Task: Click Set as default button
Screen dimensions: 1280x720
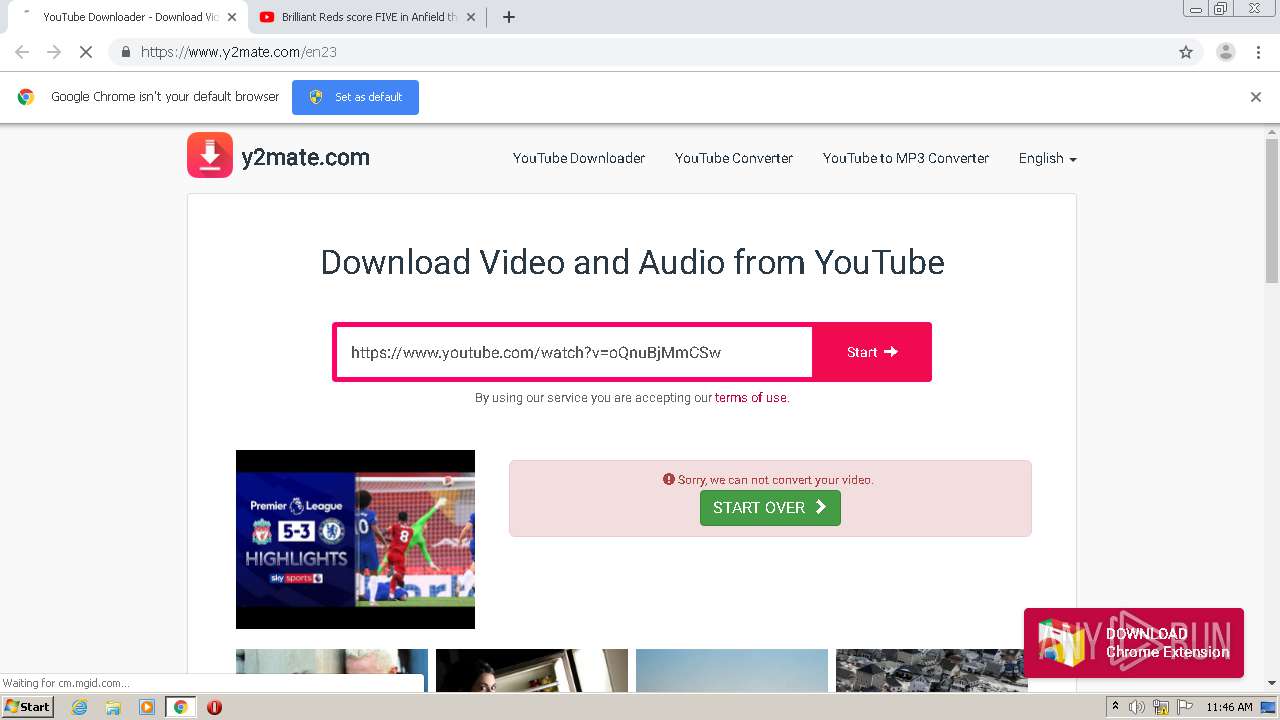Action: click(355, 97)
